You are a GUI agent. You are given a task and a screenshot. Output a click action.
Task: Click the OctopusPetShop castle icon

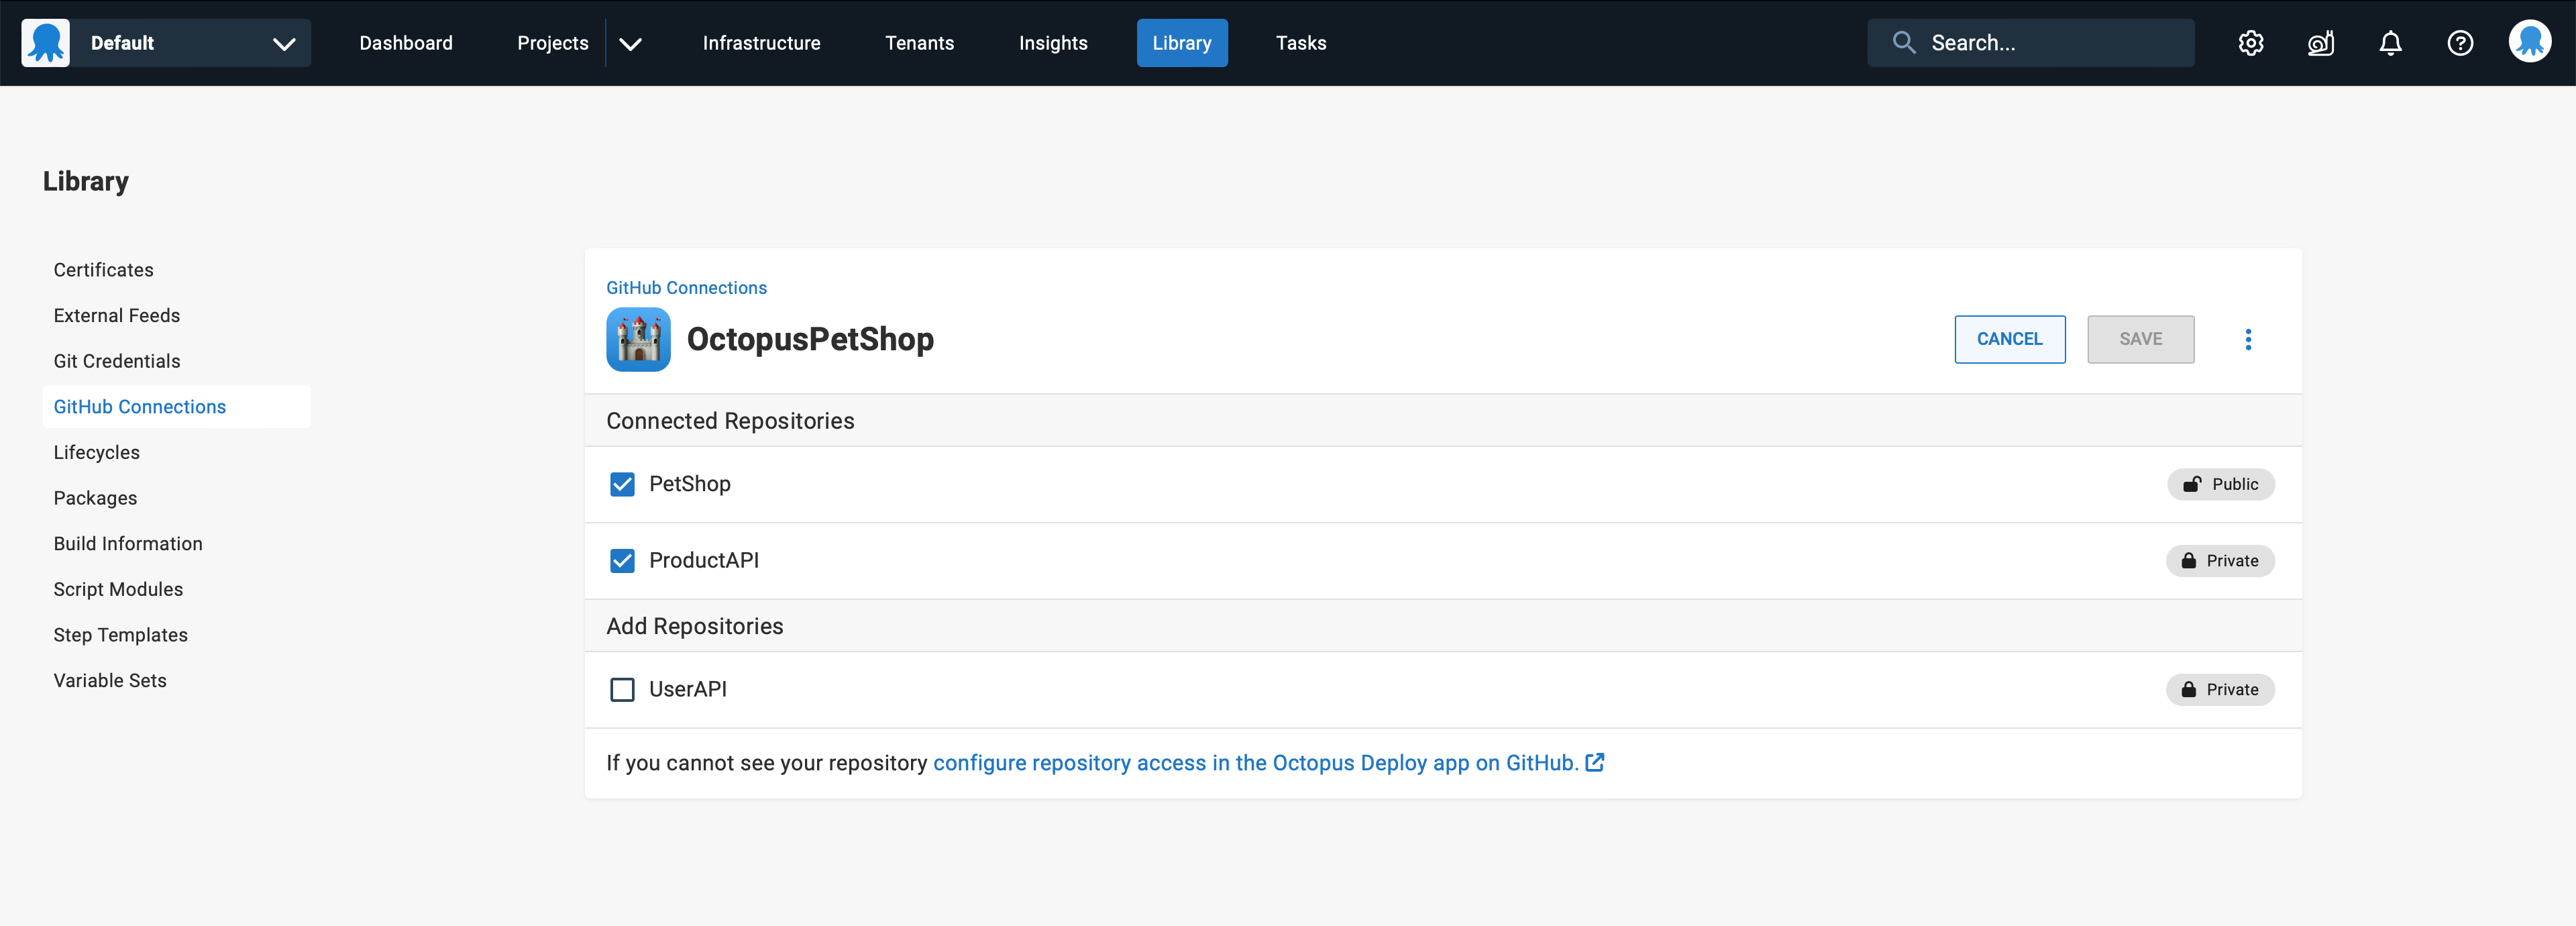click(x=638, y=339)
